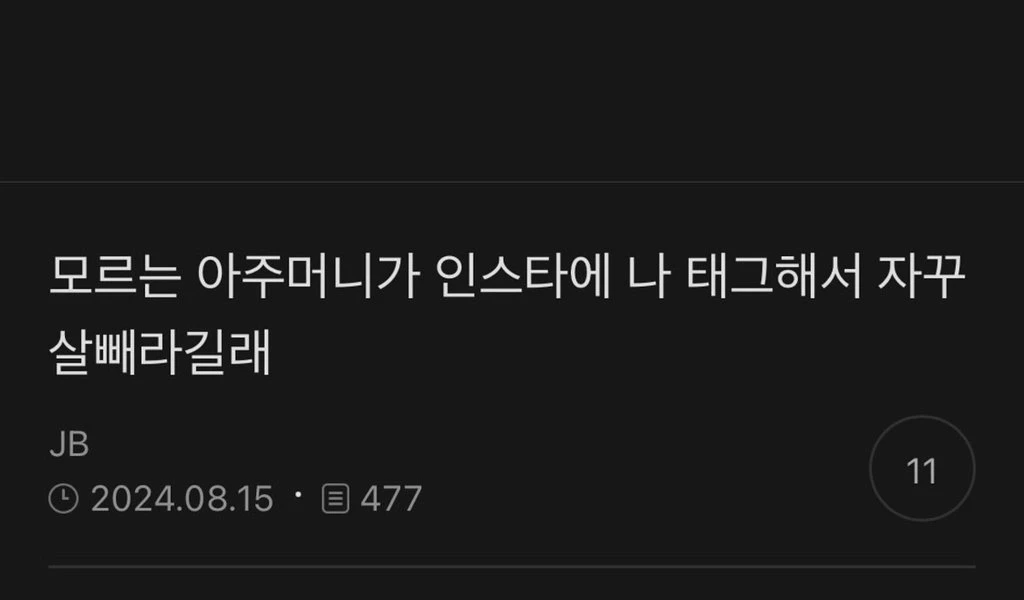This screenshot has width=1024, height=600.
Task: Click the empty dark header area above the post
Action: [512, 89]
